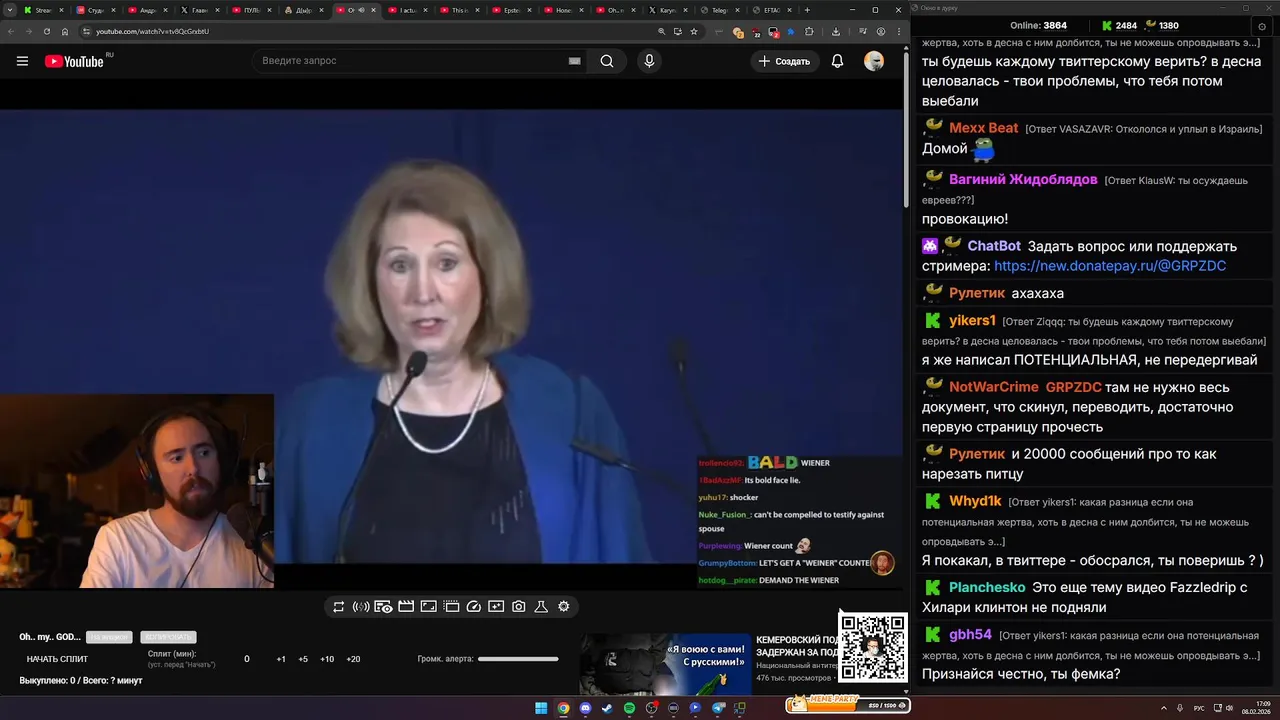Click the Mexx Beat username in chat
The height and width of the screenshot is (720, 1280).
pyautogui.click(x=983, y=128)
